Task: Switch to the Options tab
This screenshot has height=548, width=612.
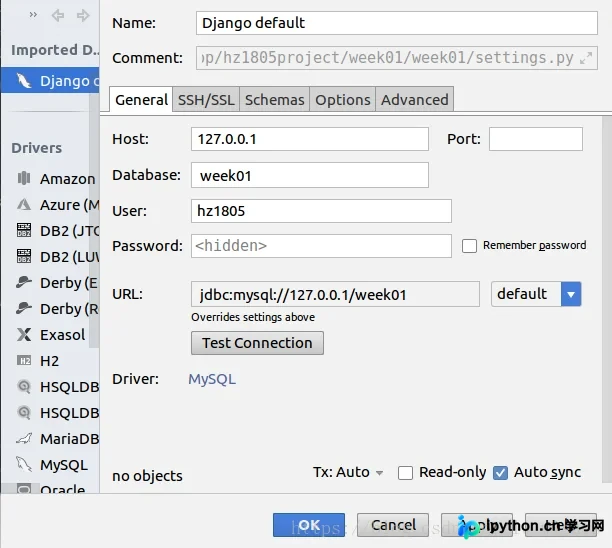Action: point(342,100)
